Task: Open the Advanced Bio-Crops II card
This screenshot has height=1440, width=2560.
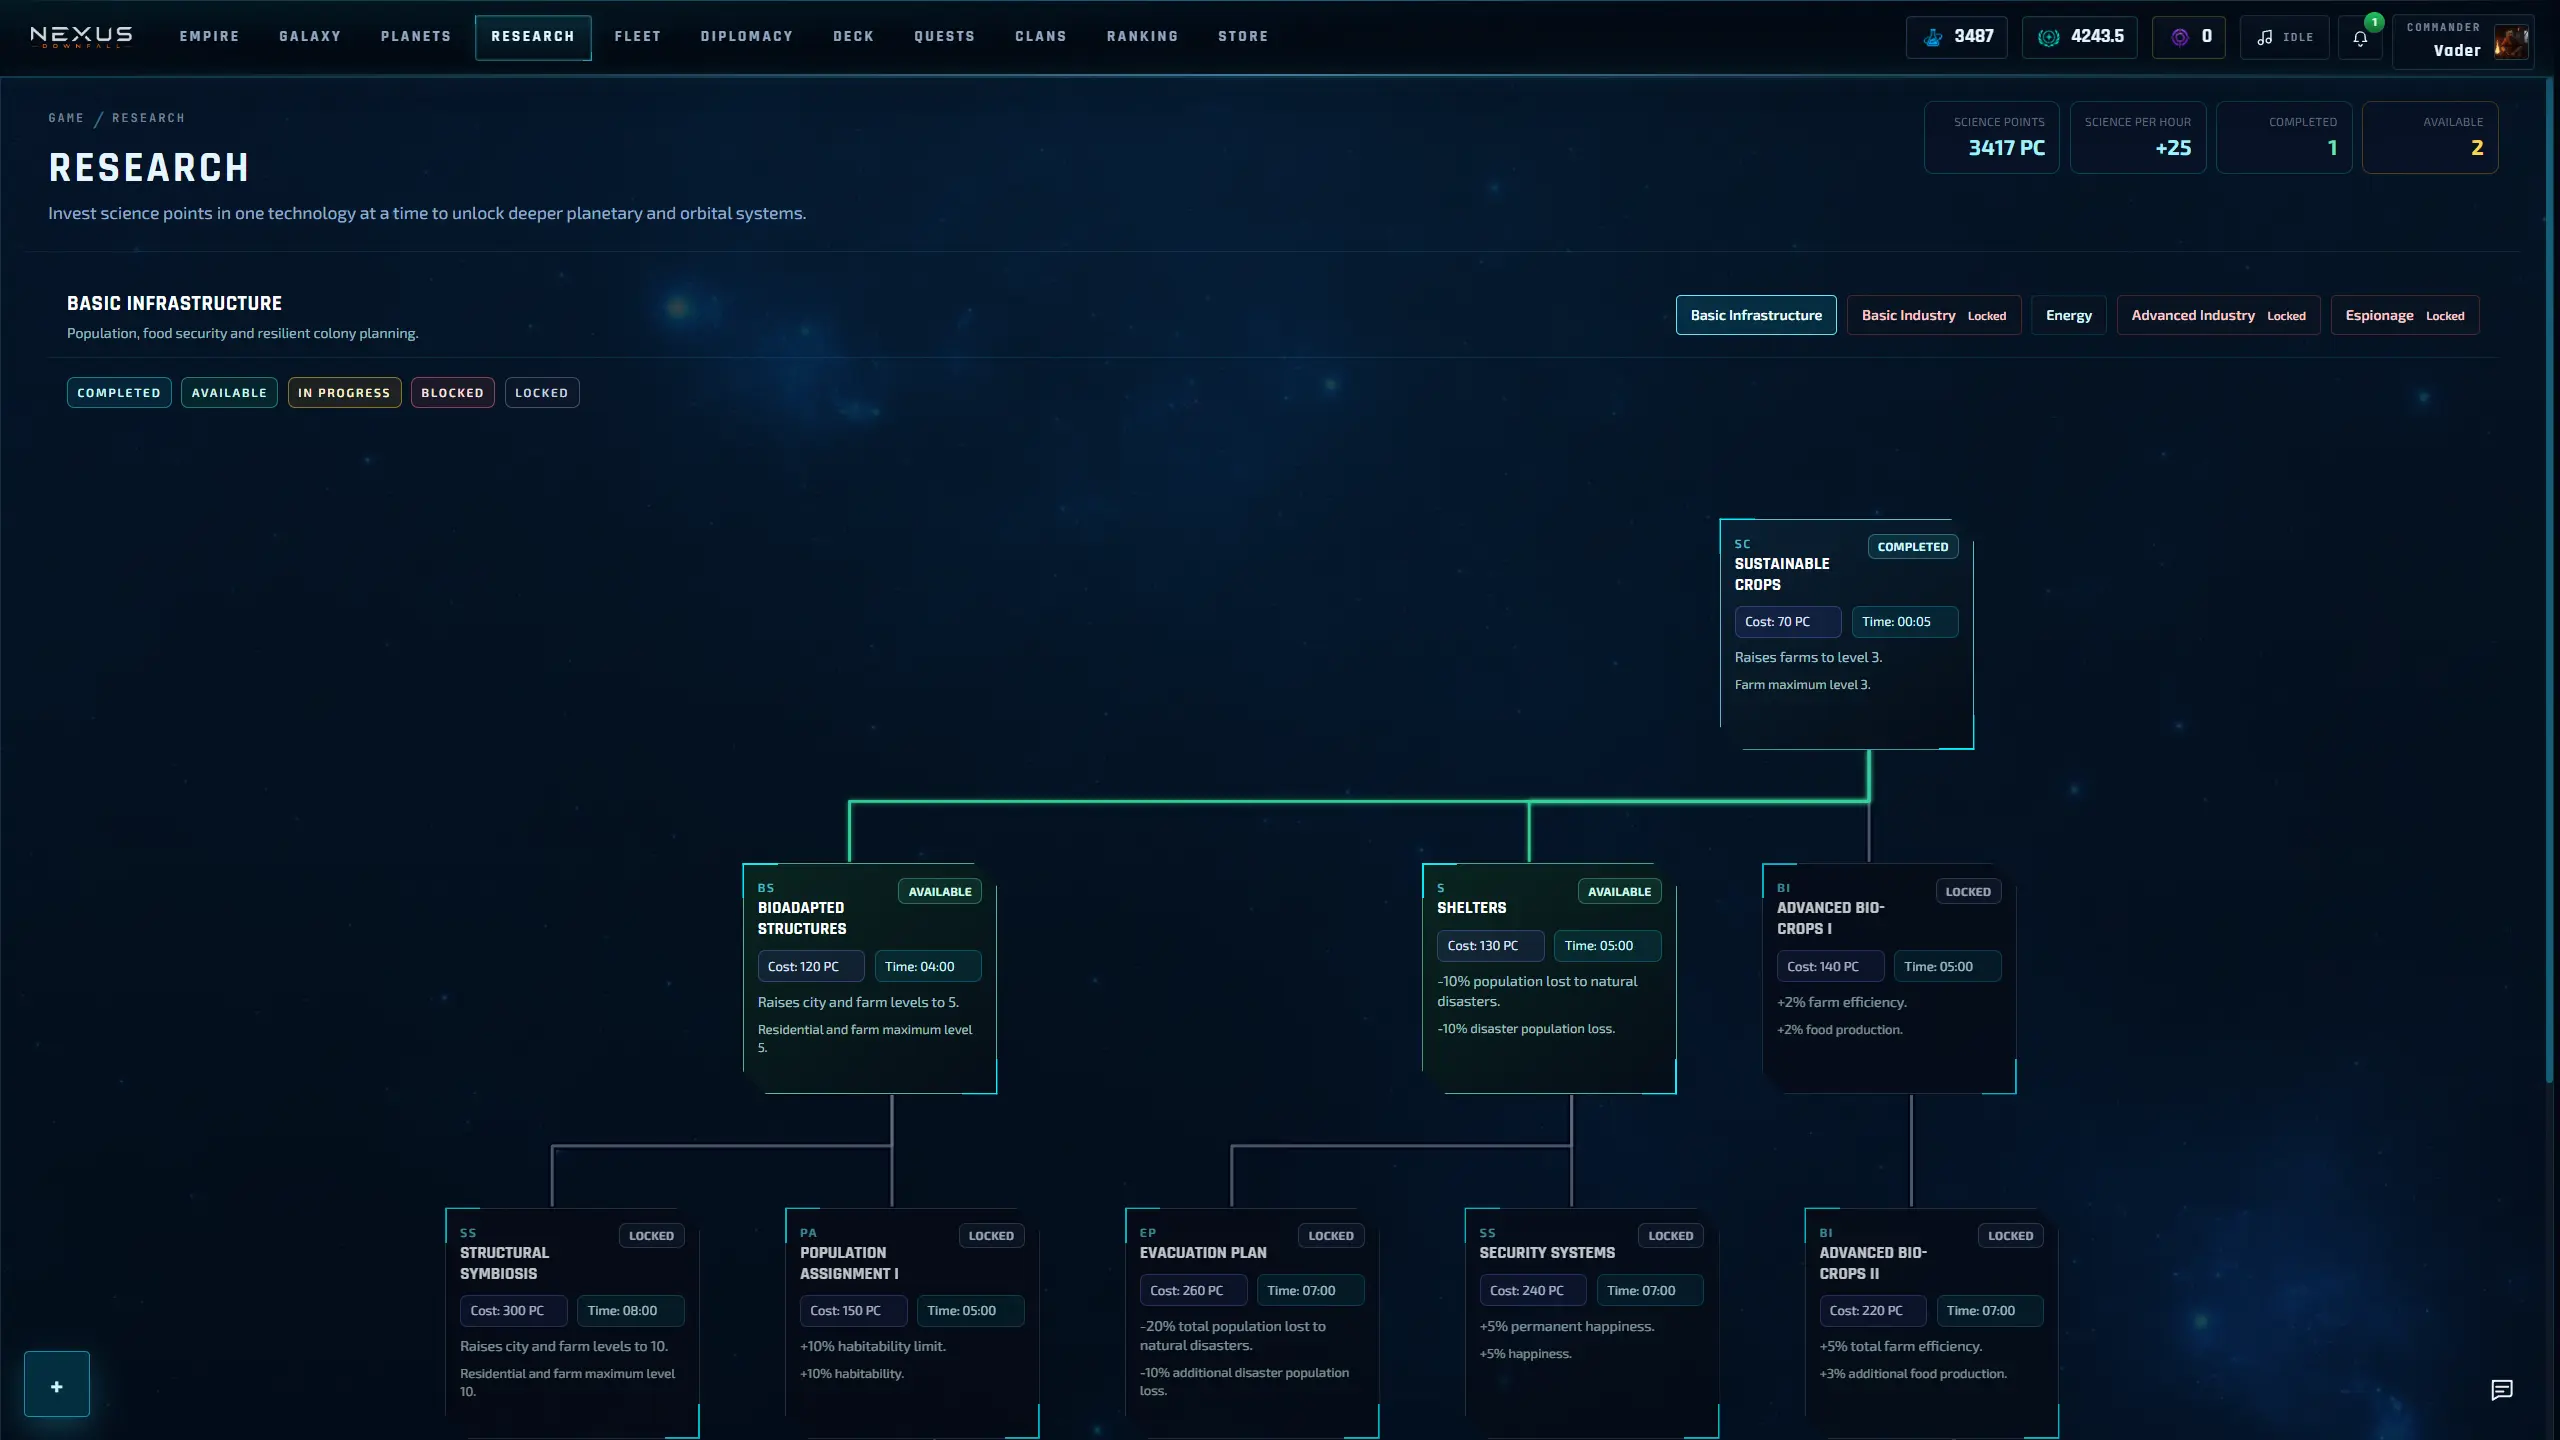Action: point(1932,1323)
